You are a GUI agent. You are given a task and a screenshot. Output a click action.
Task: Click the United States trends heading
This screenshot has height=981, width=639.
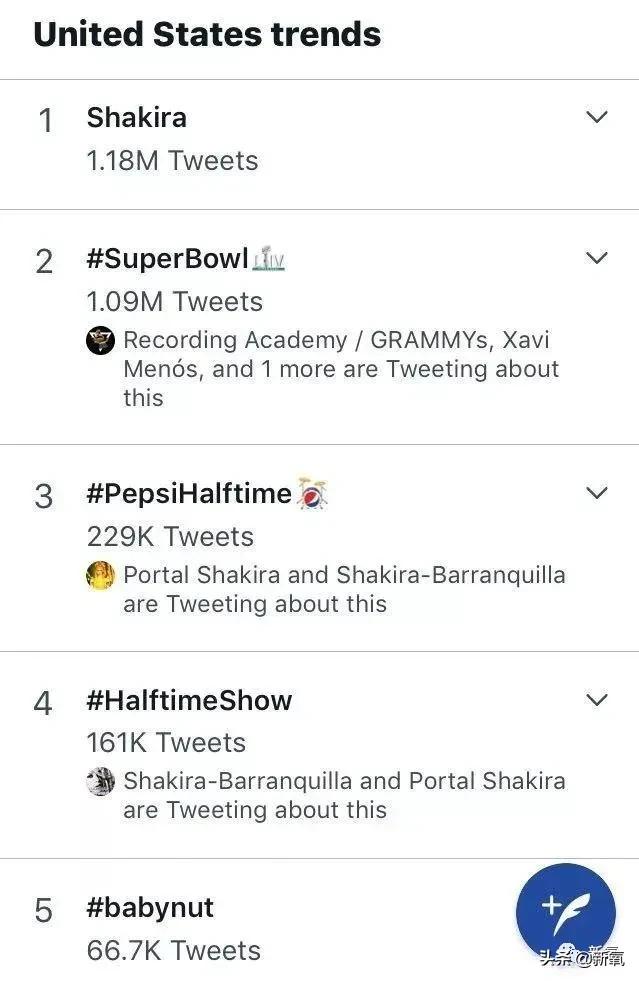(207, 34)
